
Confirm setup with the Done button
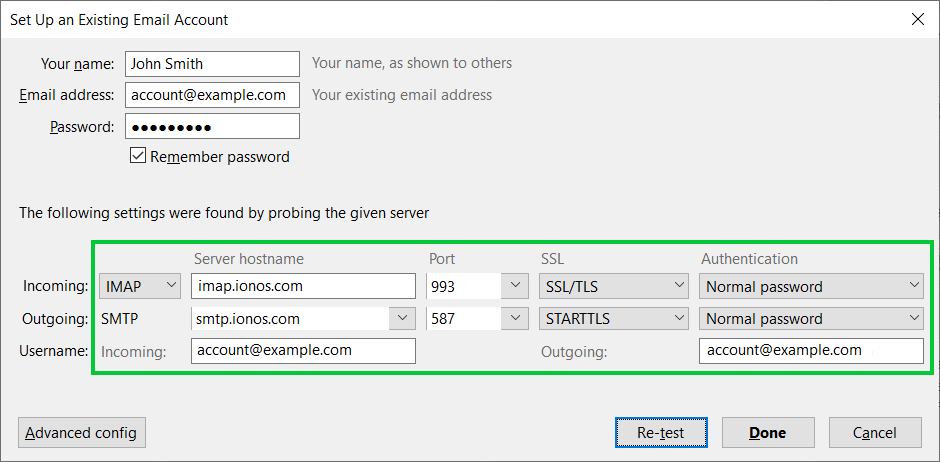768,433
